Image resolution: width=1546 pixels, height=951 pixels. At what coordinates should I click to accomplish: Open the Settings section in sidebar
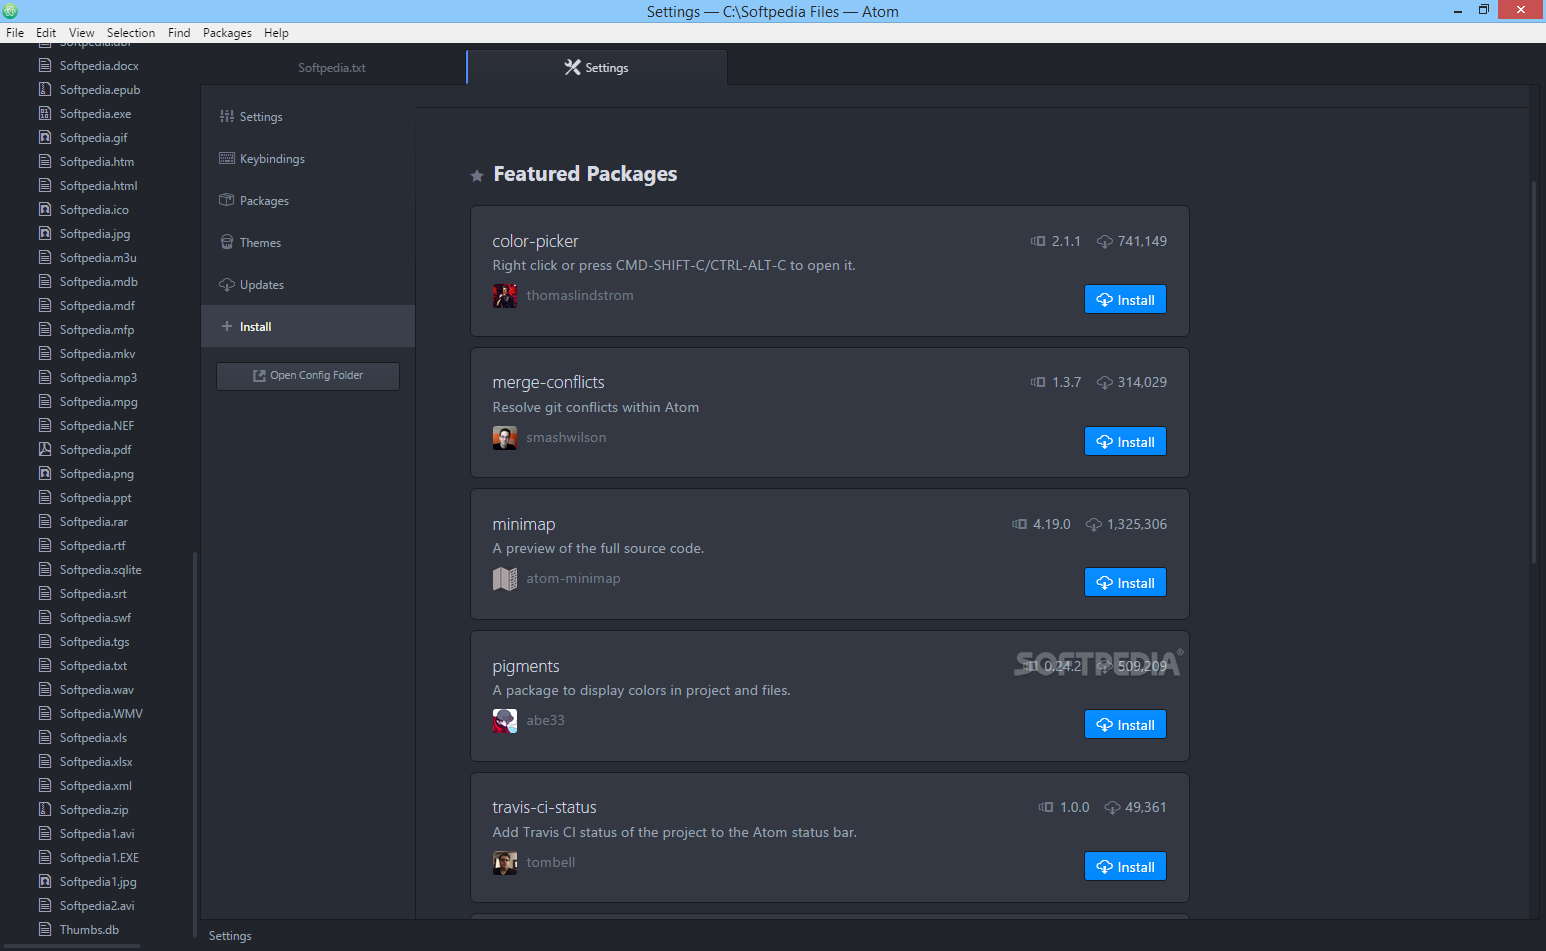(308, 117)
